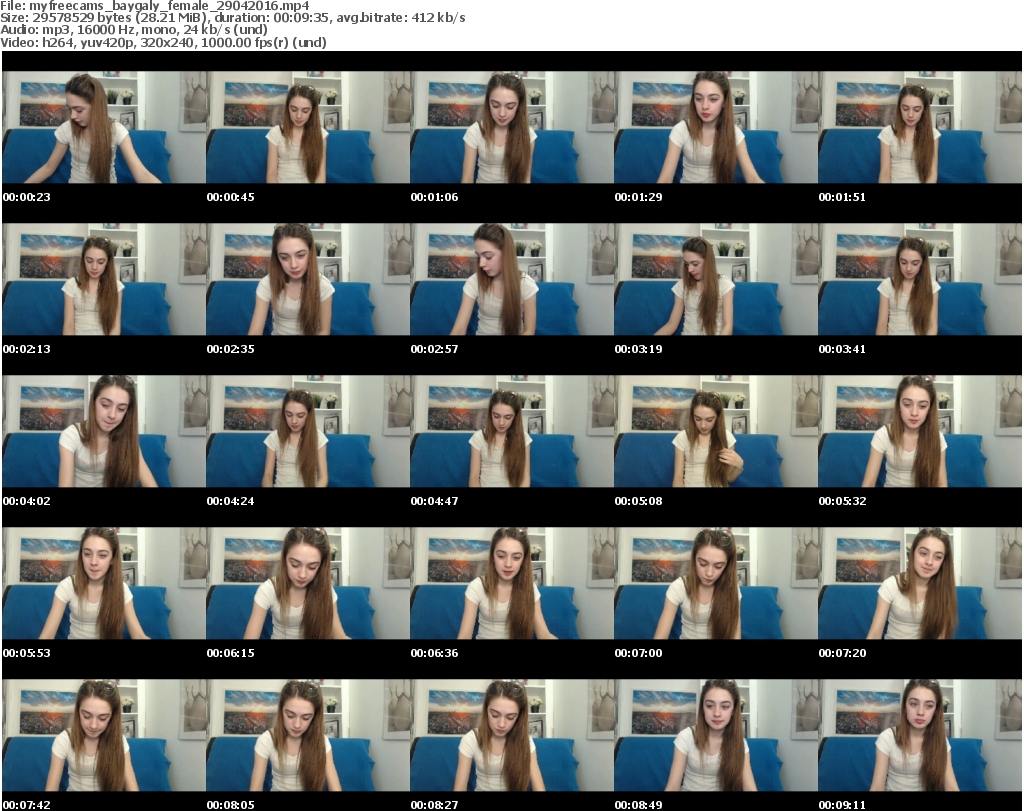Click the timestamp text 00:04:02
Image resolution: width=1024 pixels, height=811 pixels.
(27, 501)
